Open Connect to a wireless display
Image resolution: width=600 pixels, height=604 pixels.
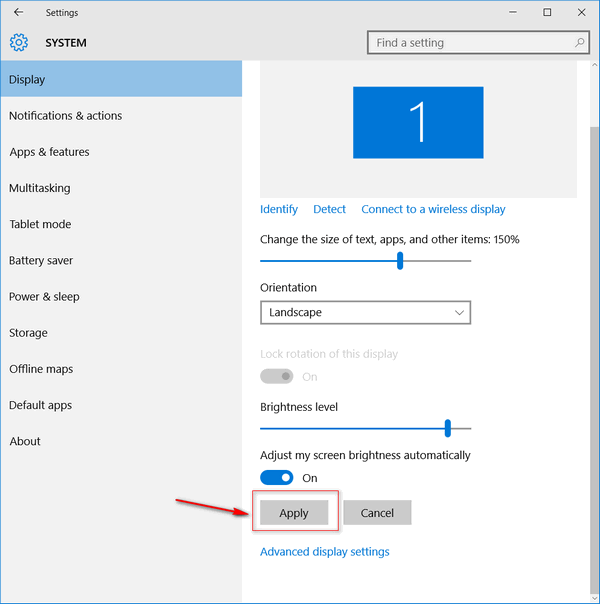click(433, 209)
